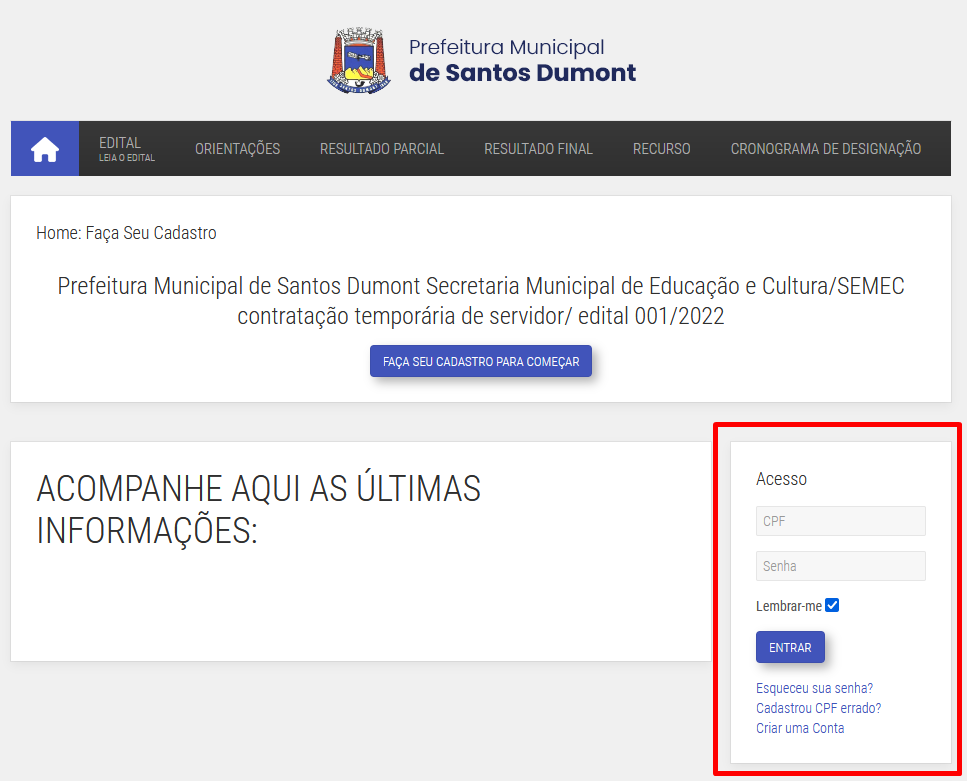This screenshot has height=781, width=967.
Task: Open the Cadastrou CPF errado? link
Action: click(x=818, y=708)
